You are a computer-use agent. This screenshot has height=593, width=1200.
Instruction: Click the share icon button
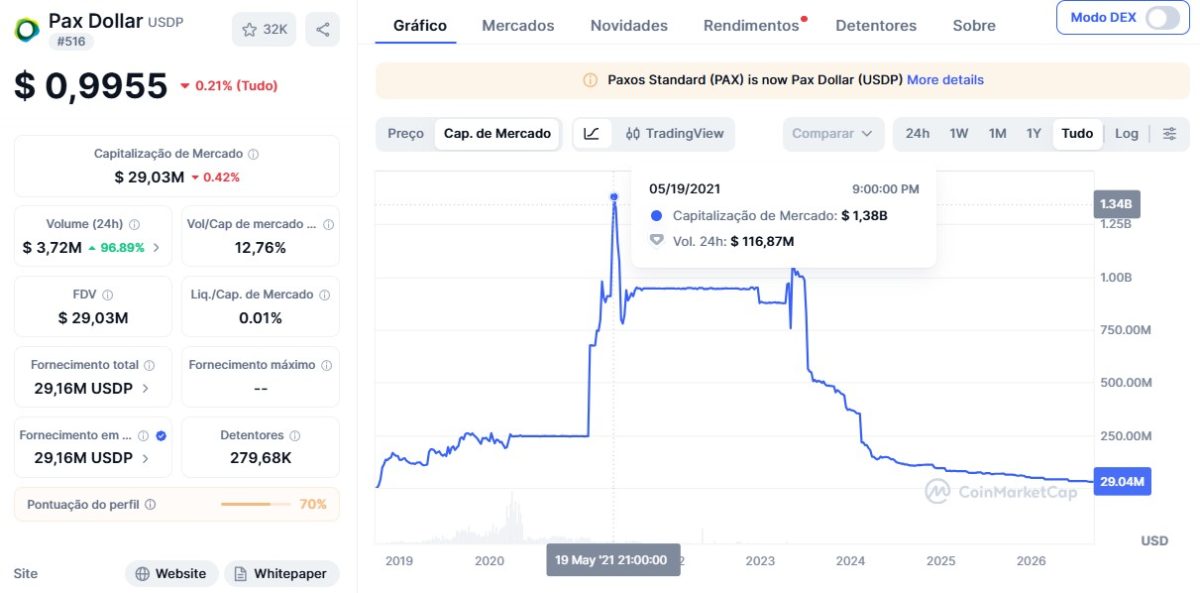(x=322, y=29)
